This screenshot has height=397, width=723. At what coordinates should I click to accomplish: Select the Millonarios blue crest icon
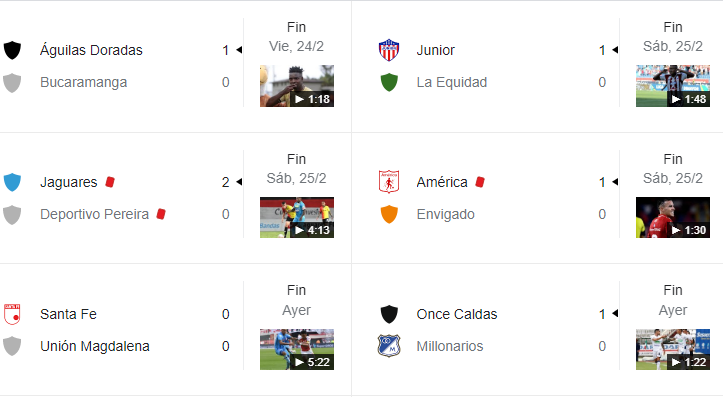pyautogui.click(x=389, y=346)
